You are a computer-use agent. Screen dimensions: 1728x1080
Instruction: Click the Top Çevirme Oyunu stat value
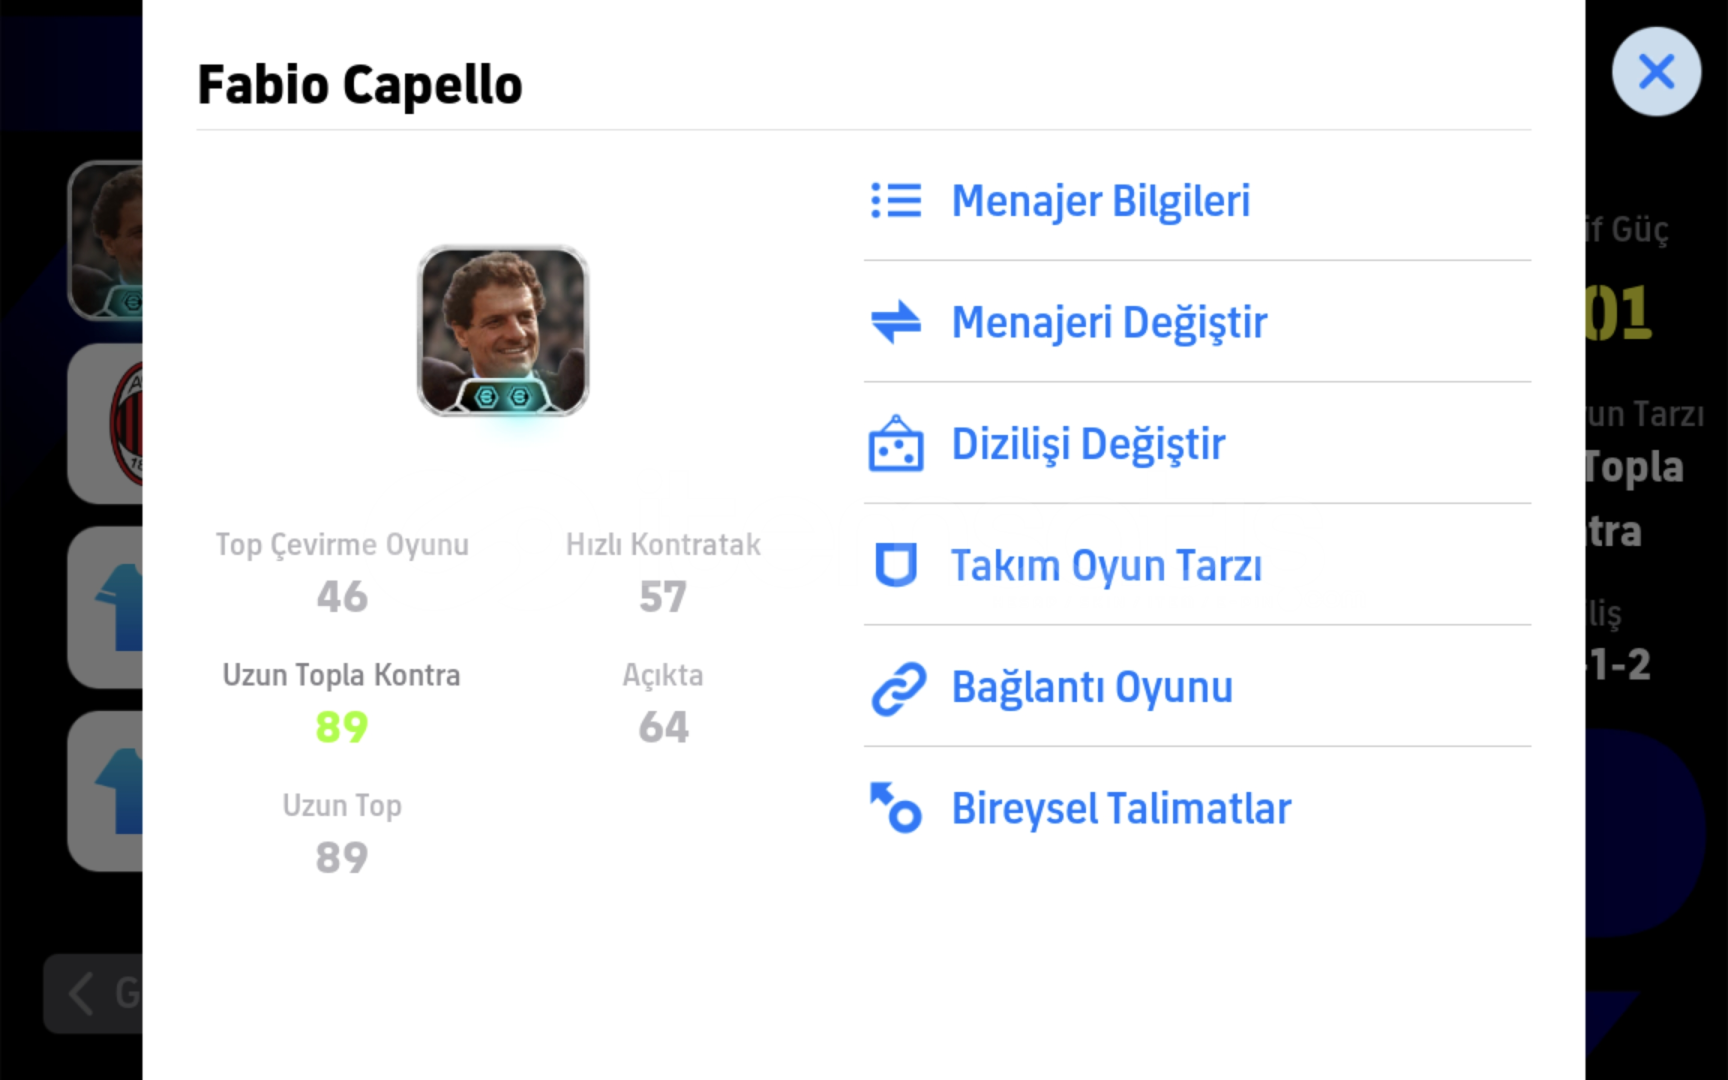[342, 597]
